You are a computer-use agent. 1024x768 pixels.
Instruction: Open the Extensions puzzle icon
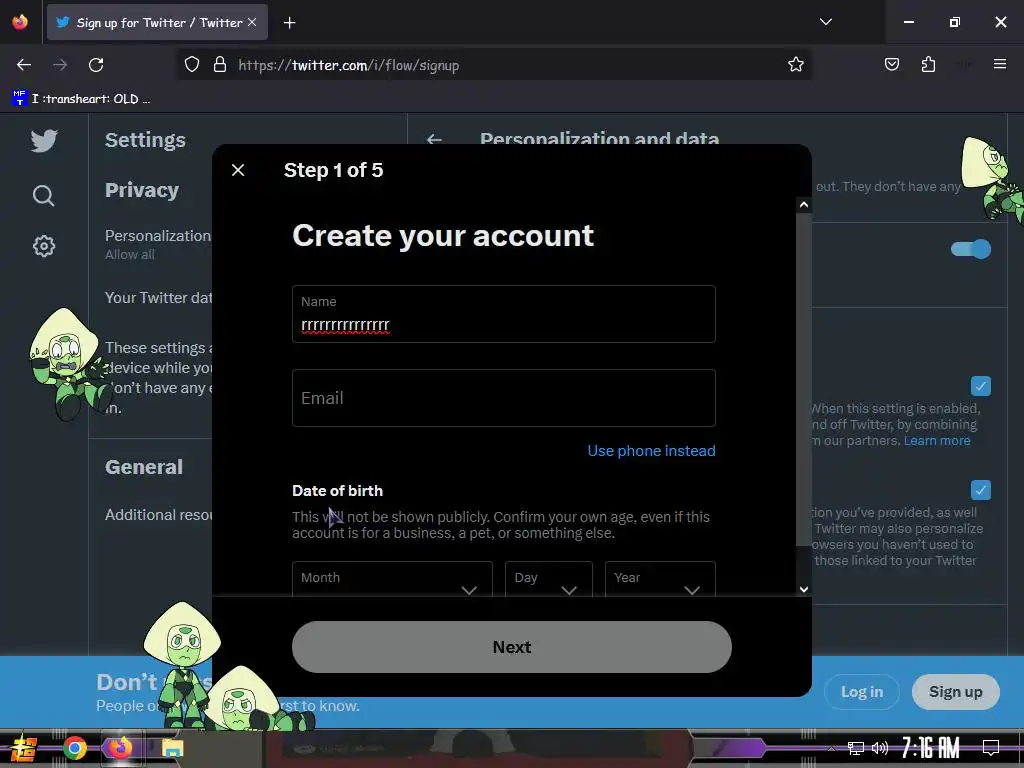point(928,64)
